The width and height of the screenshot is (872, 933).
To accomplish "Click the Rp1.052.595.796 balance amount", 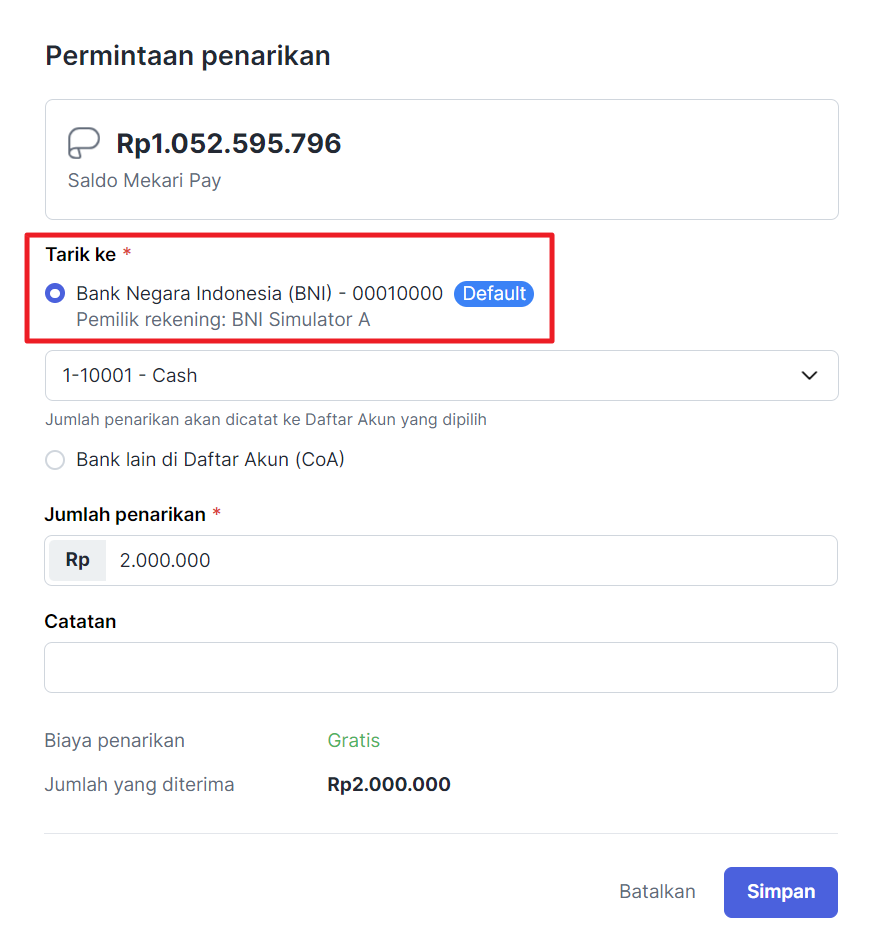I will (x=229, y=144).
